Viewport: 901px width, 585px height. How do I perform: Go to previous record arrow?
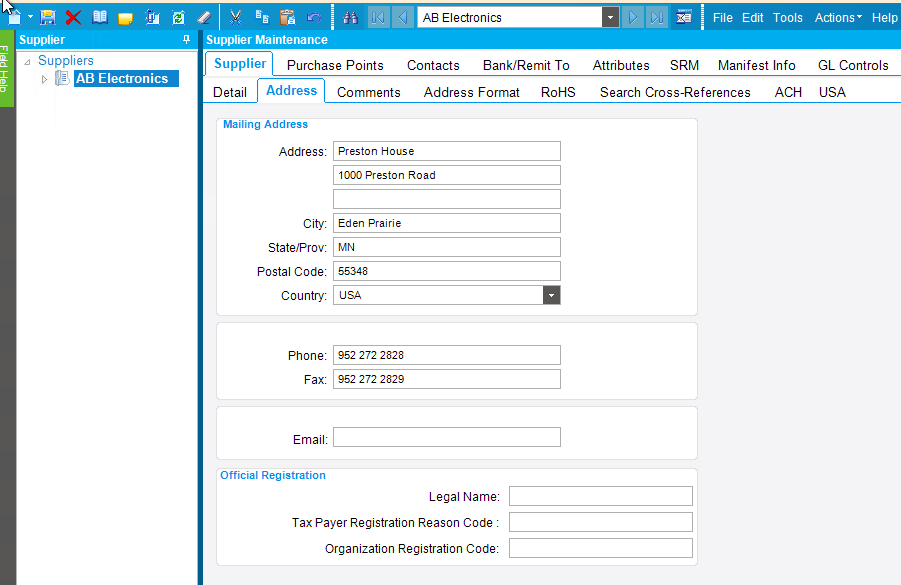pyautogui.click(x=403, y=17)
